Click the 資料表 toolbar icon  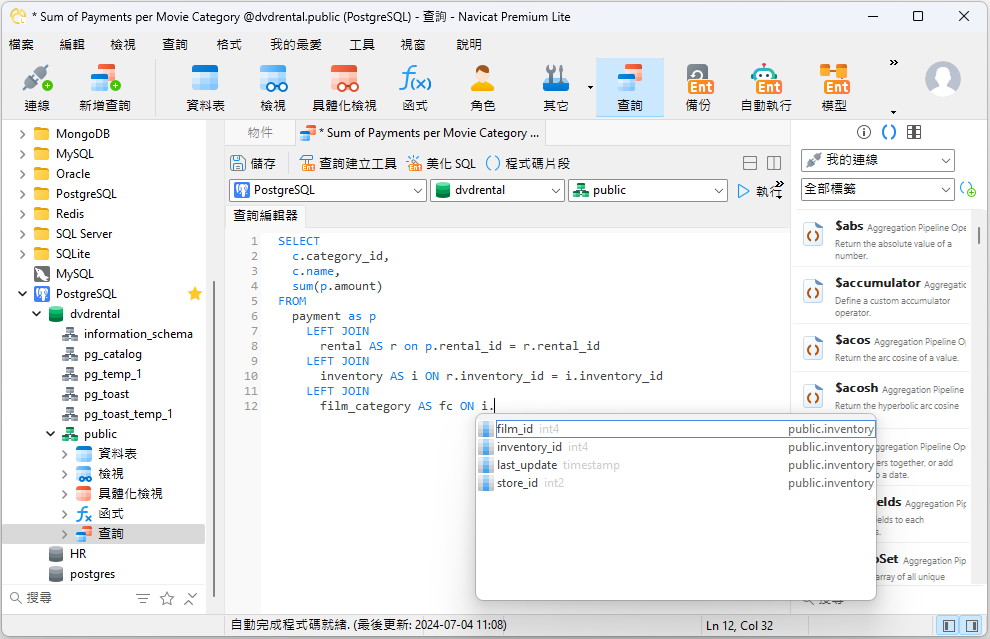(x=205, y=86)
